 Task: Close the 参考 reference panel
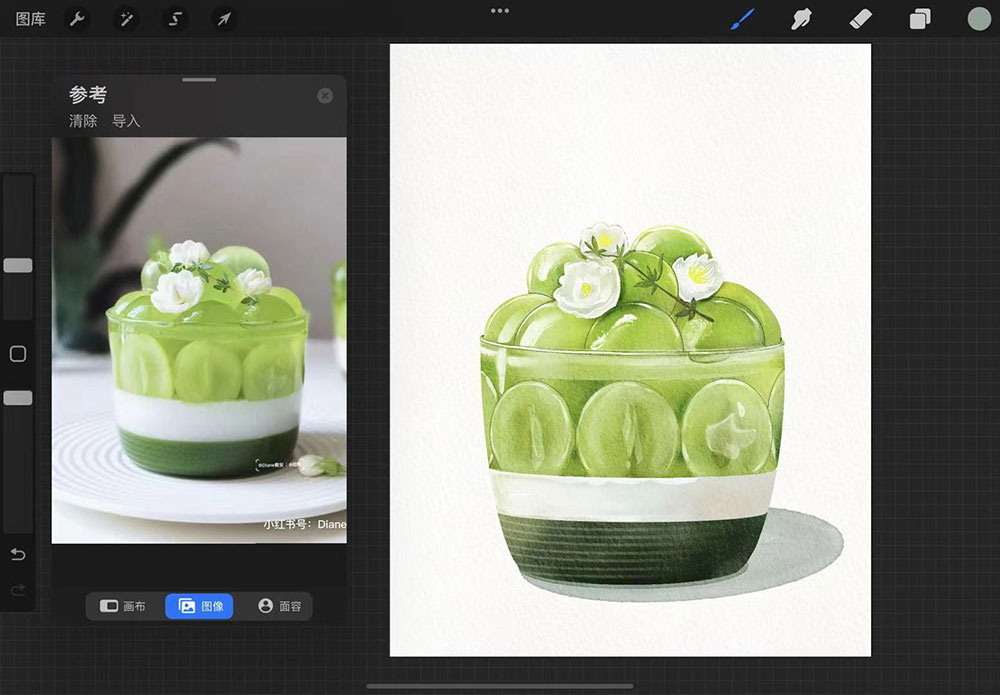[325, 96]
